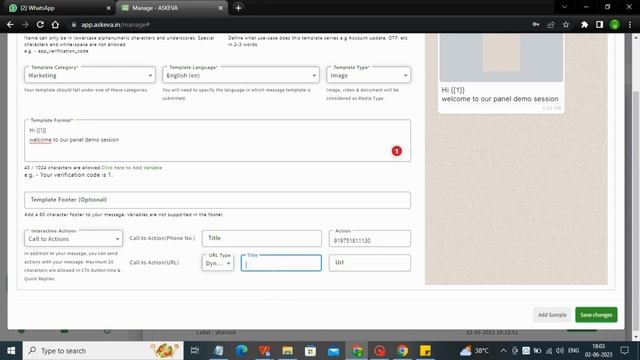Click the URL Call to Action Title field

tap(281, 263)
